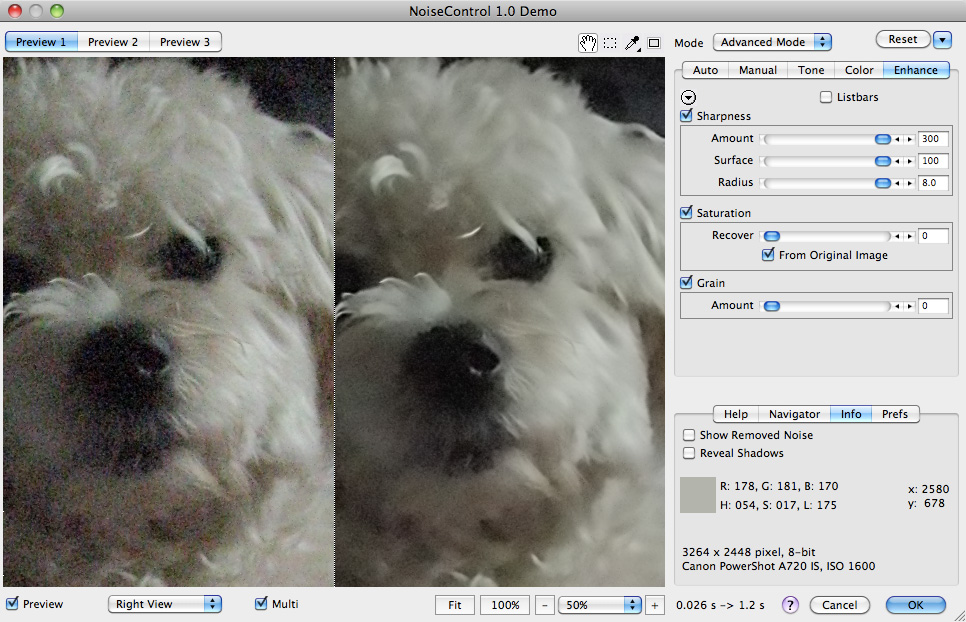
Task: Open the Right View dropdown
Action: [x=164, y=604]
